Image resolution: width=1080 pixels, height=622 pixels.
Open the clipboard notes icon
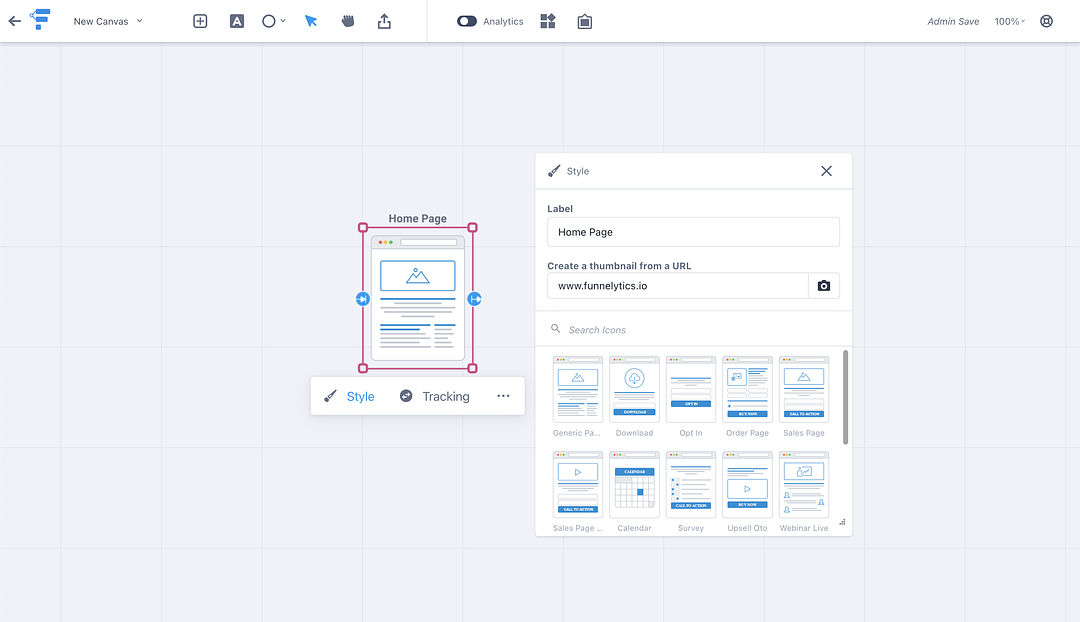pyautogui.click(x=585, y=21)
